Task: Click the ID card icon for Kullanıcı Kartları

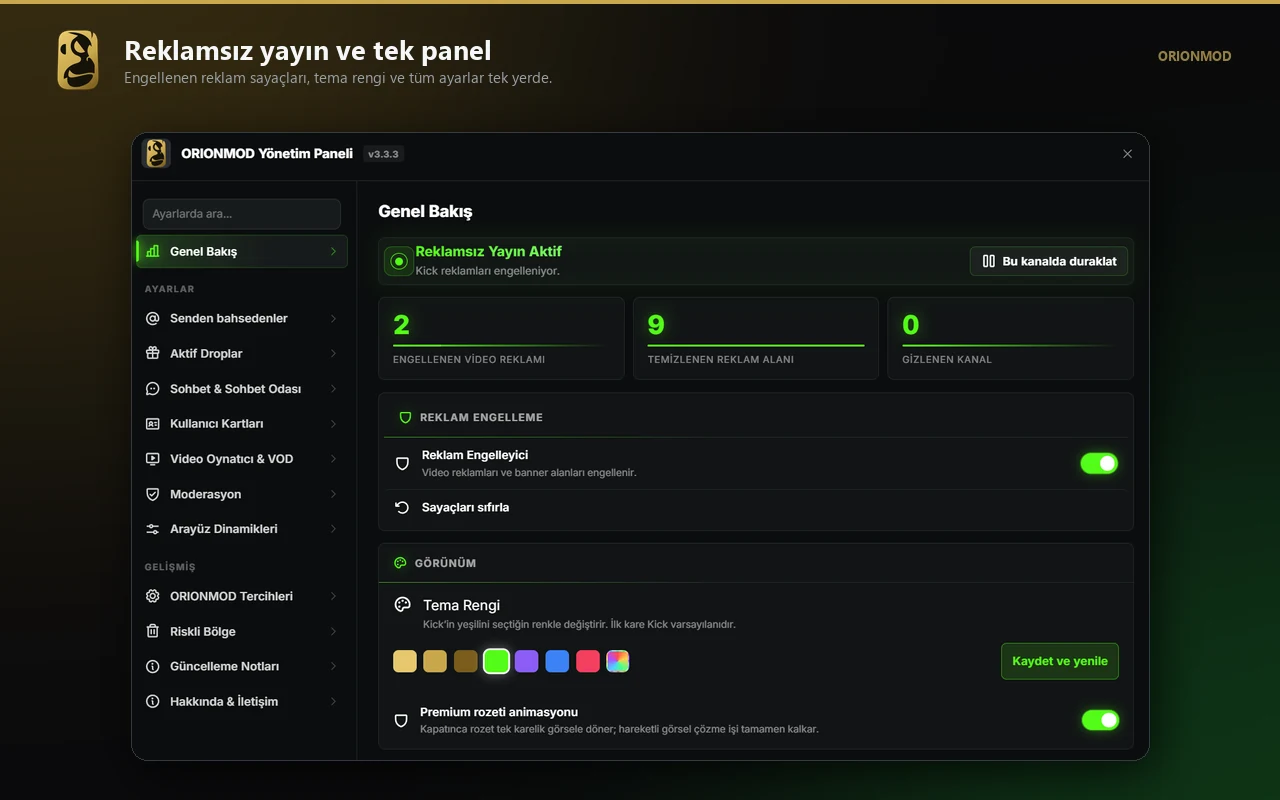Action: tap(153, 423)
